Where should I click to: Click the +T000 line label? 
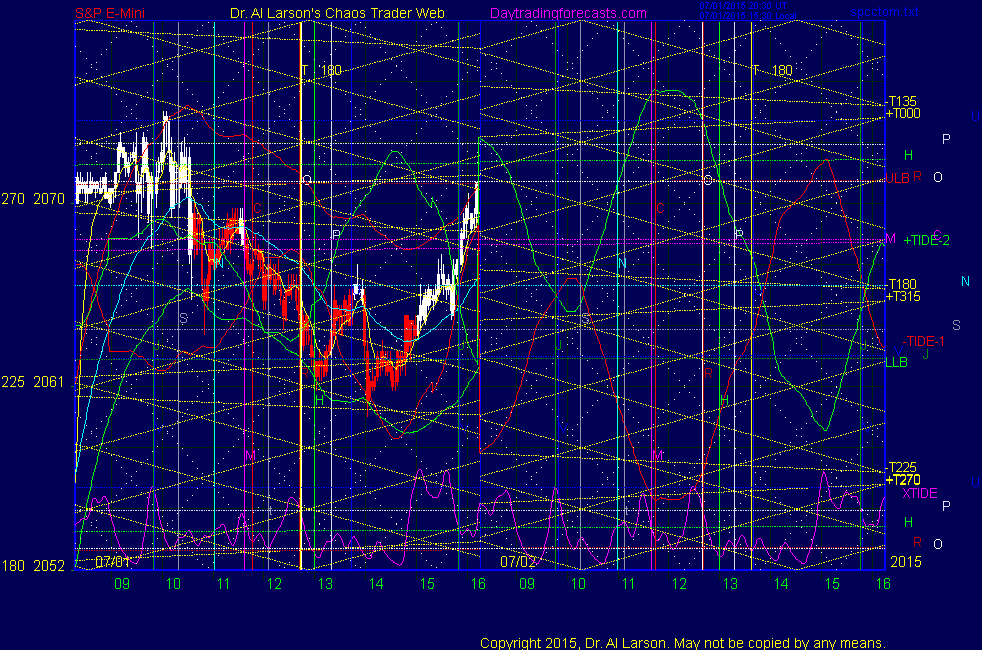pos(903,113)
